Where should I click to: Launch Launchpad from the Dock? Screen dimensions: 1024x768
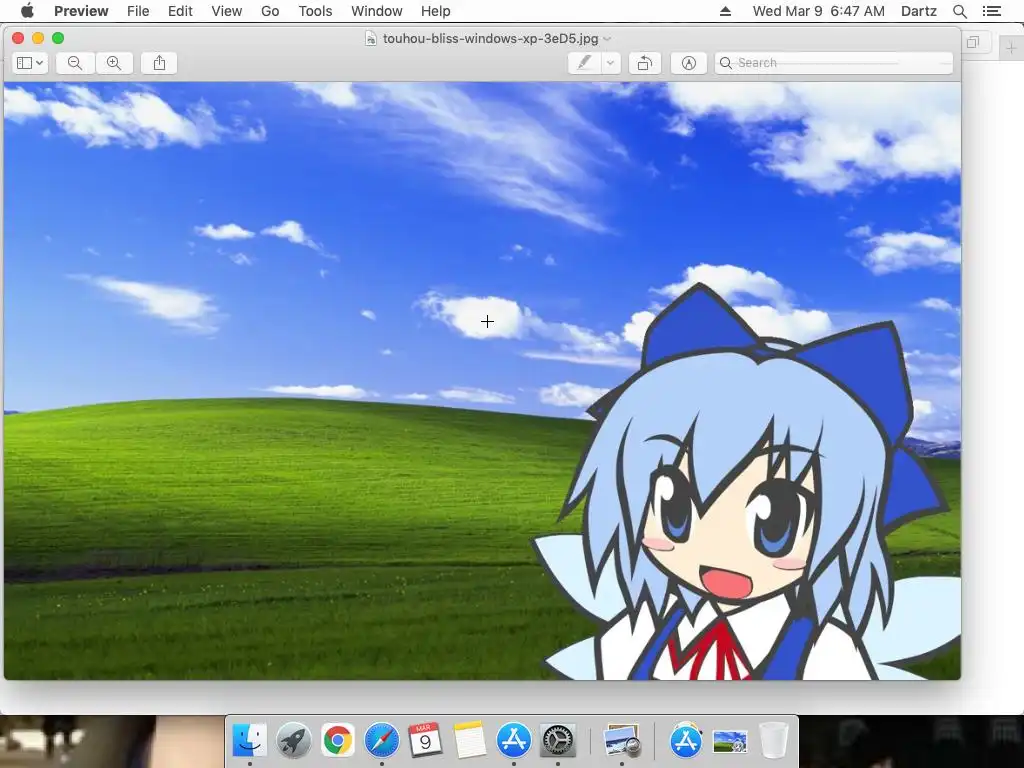click(293, 740)
